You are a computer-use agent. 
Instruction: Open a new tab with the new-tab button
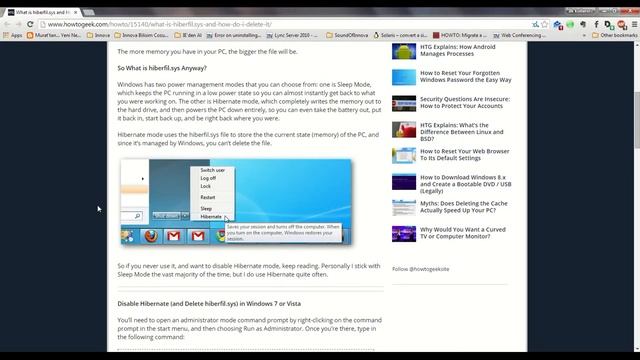click(89, 12)
